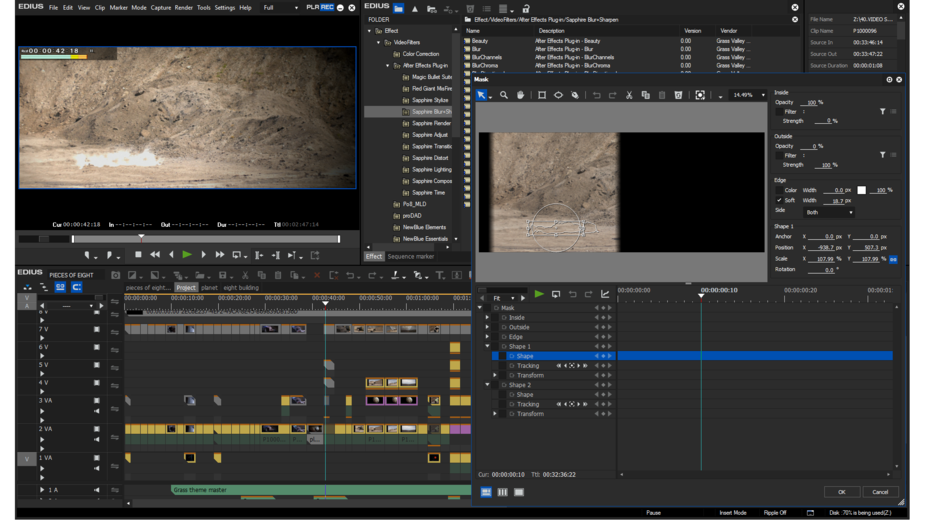Click the scissors cut icon in timeline toolbar
The height and width of the screenshot is (520, 925).
click(245, 276)
